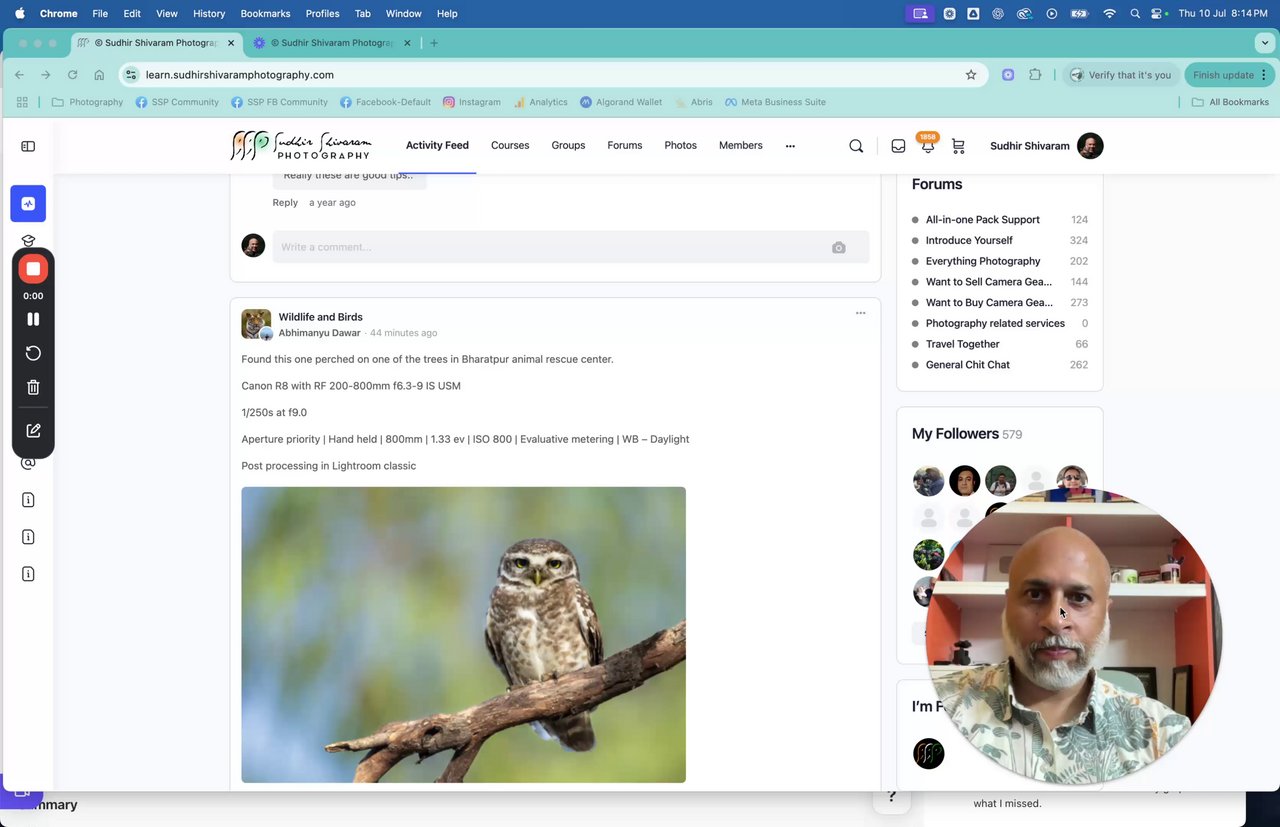Open Photography related services forum
Viewport: 1280px width, 827px height.
pyautogui.click(x=995, y=324)
